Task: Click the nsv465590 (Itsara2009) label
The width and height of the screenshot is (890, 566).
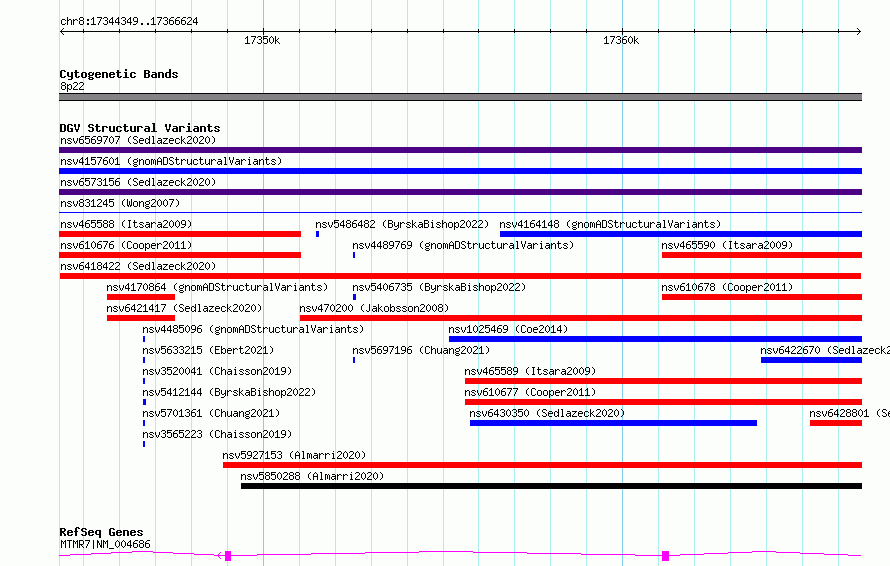Action: (727, 245)
